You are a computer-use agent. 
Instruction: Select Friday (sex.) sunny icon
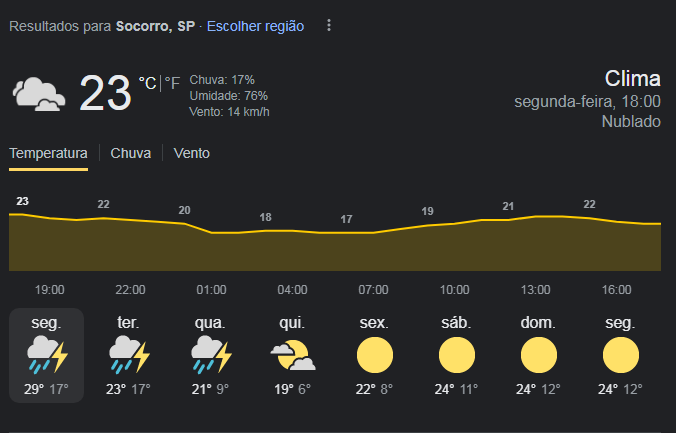click(375, 355)
